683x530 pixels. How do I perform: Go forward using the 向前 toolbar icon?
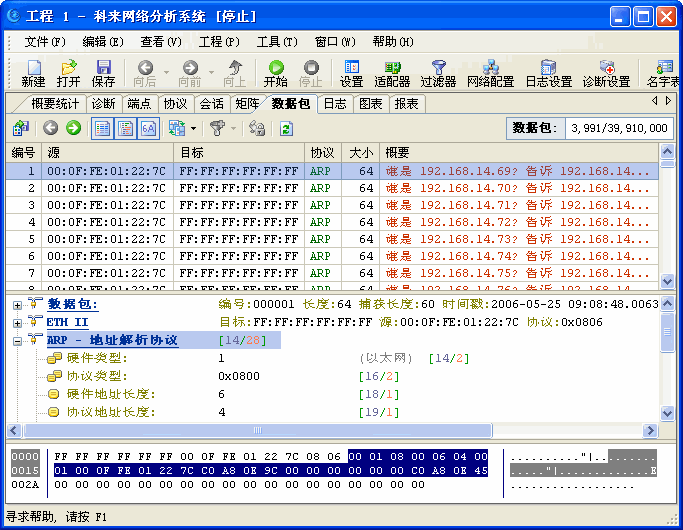pos(190,73)
